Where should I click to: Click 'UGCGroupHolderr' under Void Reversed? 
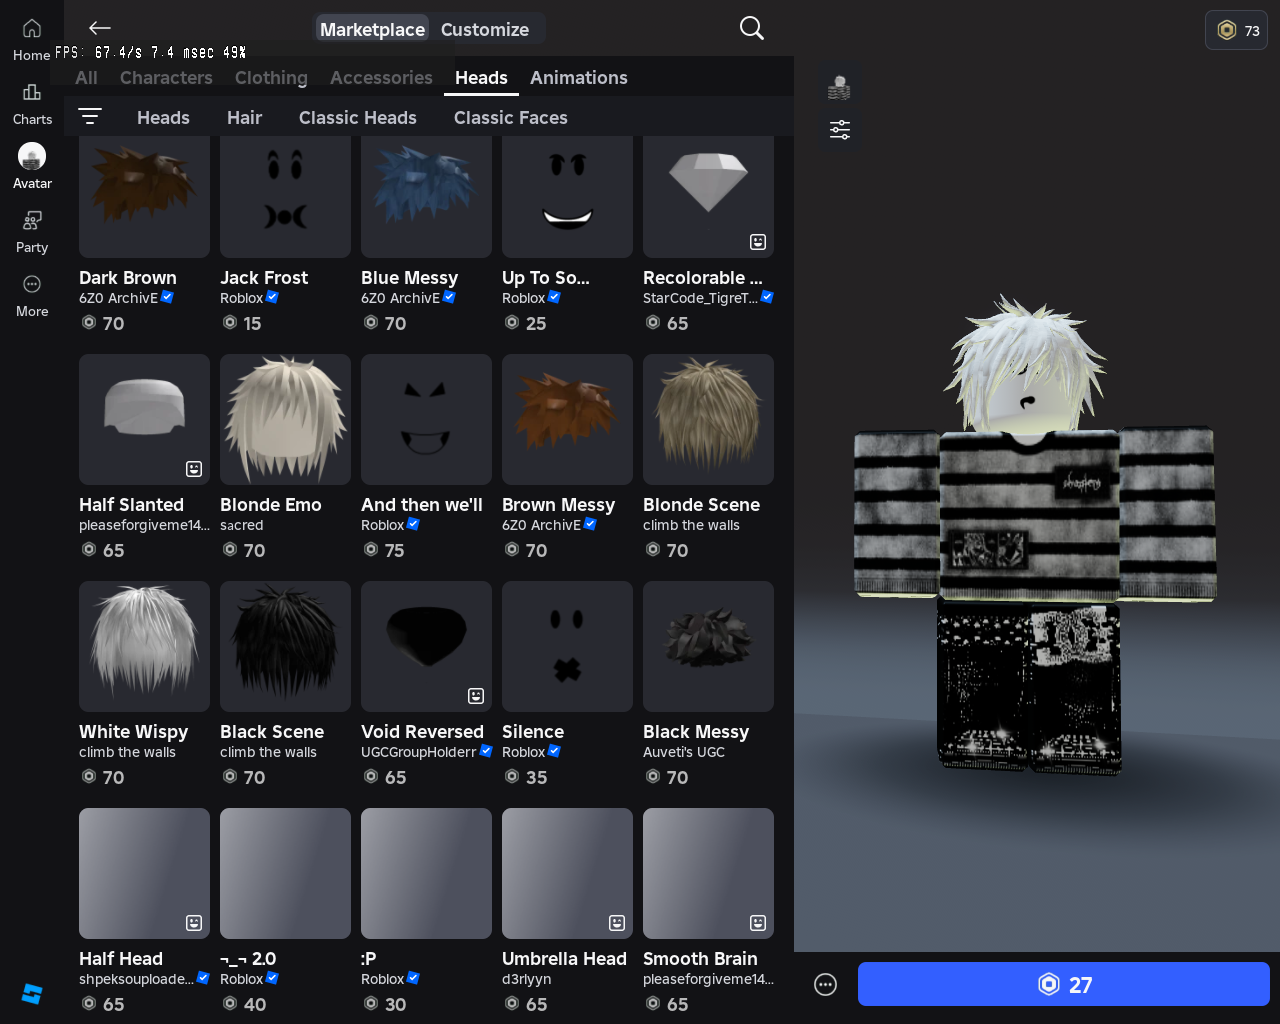[419, 752]
